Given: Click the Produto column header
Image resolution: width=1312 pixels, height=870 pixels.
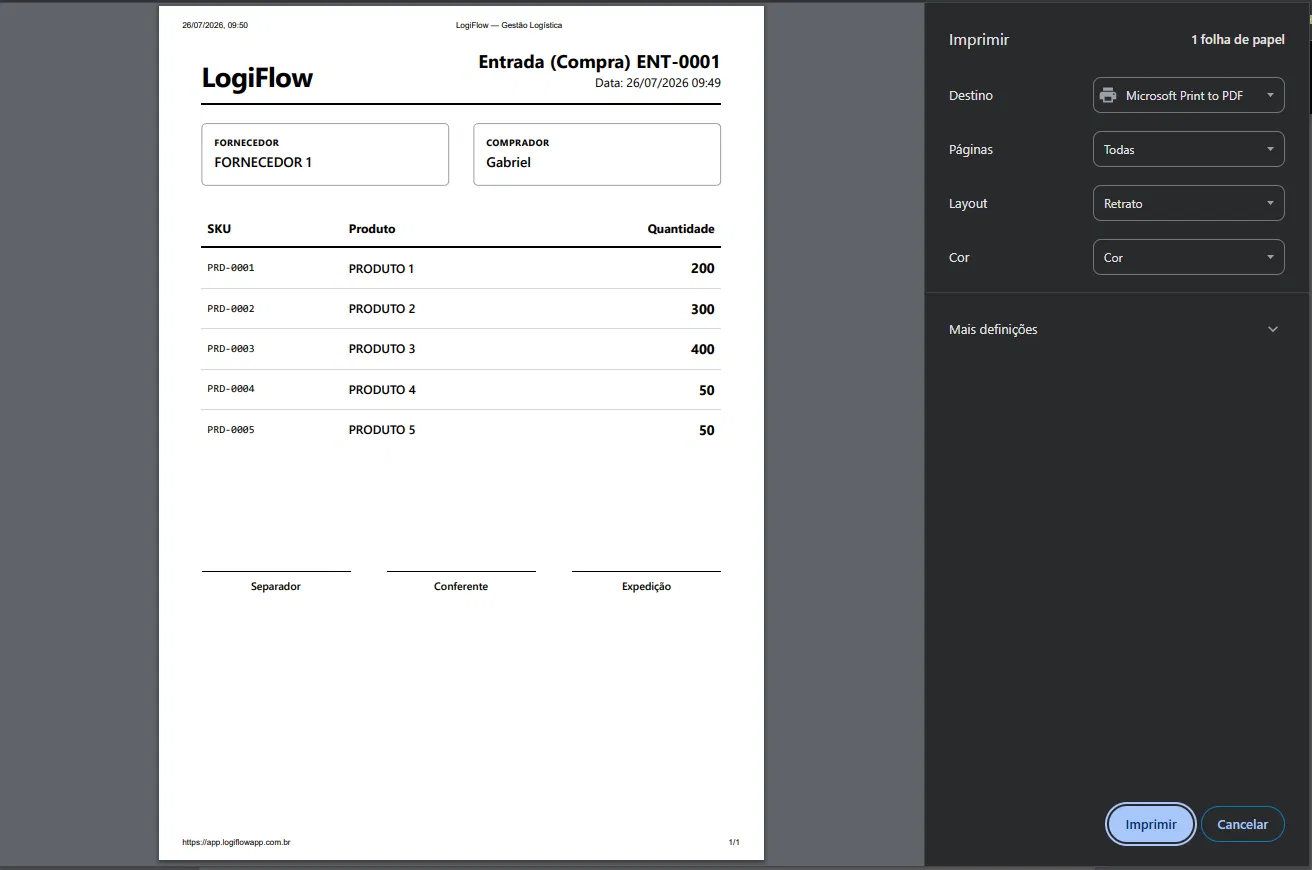Looking at the screenshot, I should tap(372, 229).
